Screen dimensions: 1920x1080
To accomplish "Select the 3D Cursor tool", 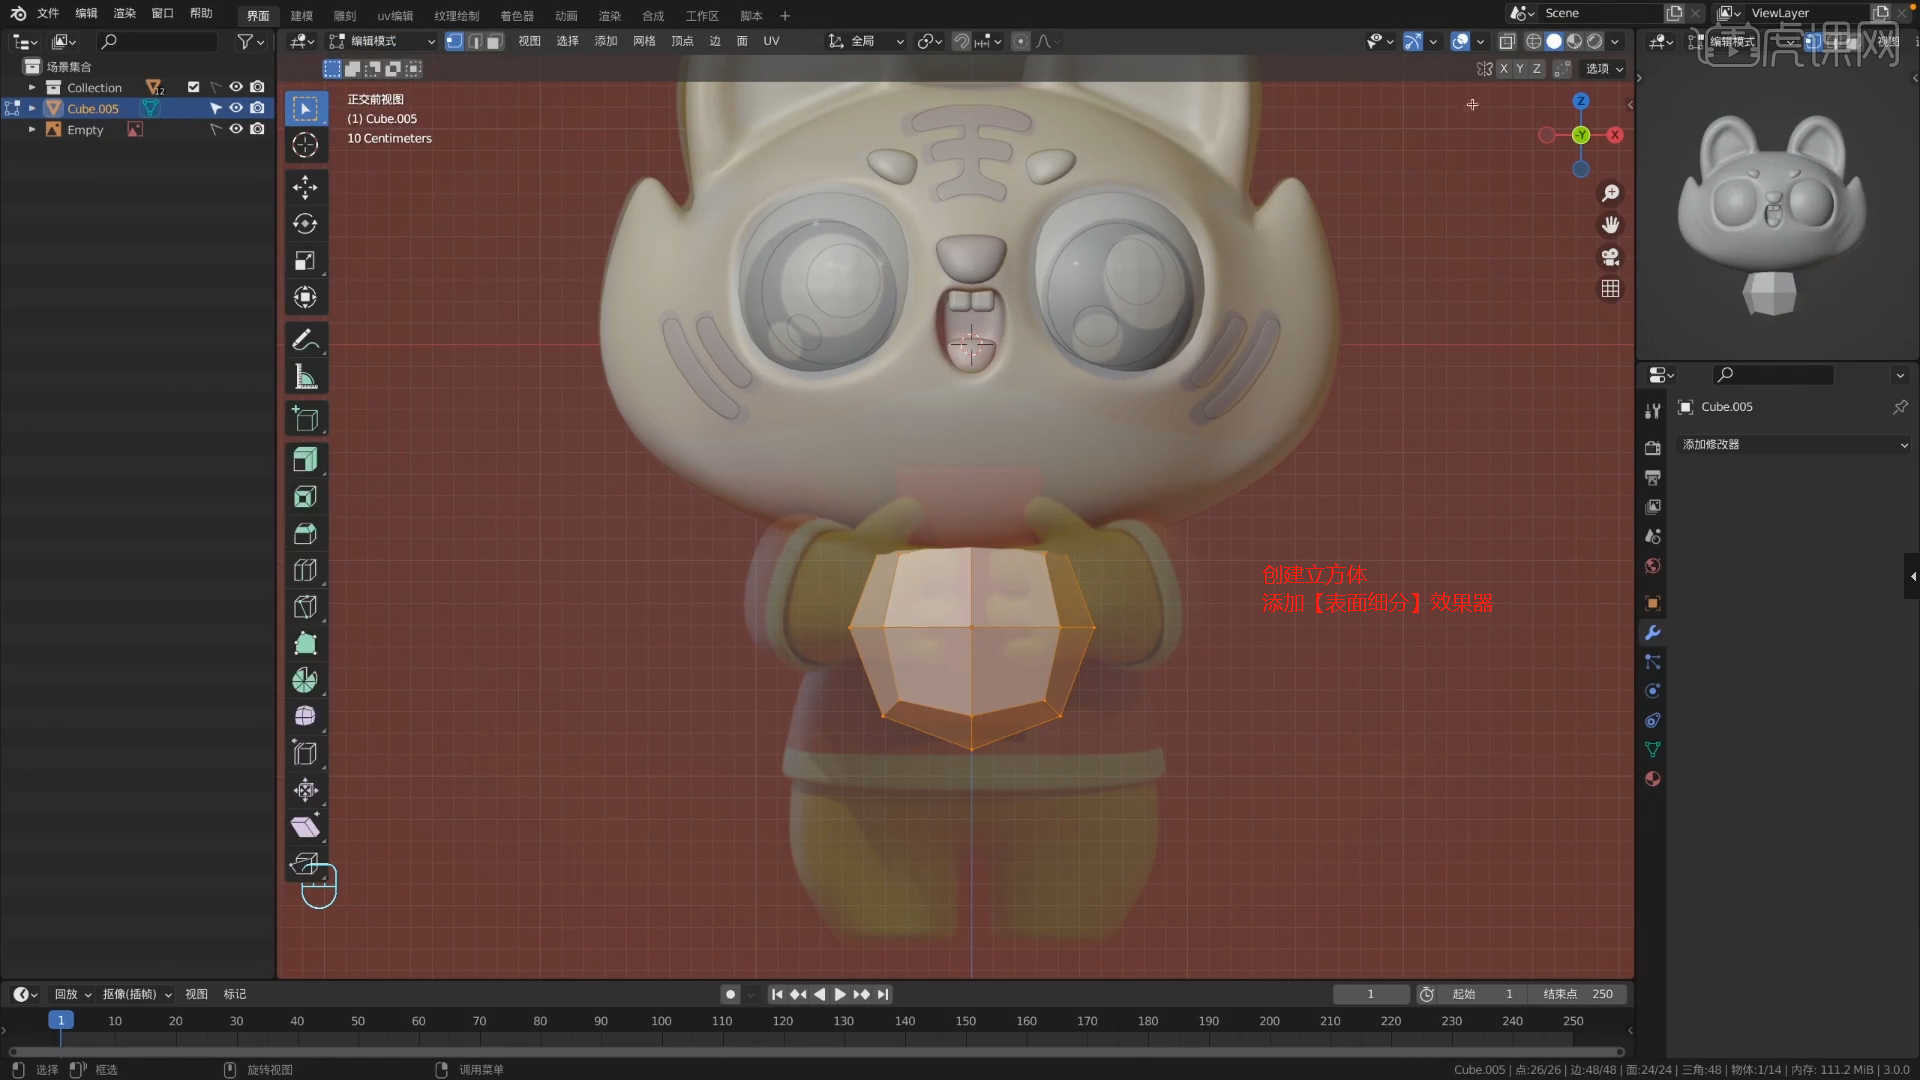I will pos(305,145).
